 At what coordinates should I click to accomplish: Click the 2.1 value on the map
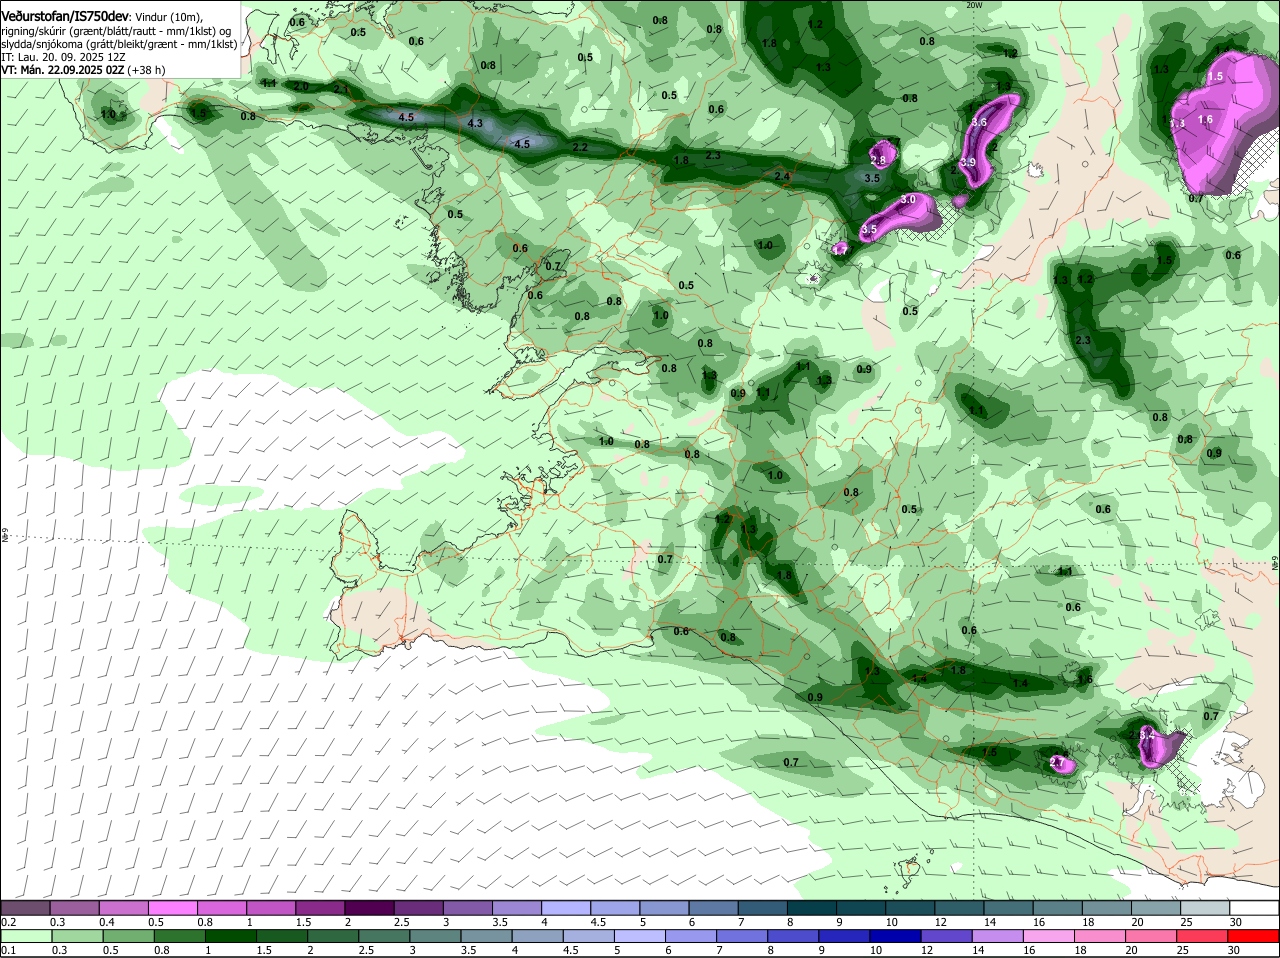(340, 90)
